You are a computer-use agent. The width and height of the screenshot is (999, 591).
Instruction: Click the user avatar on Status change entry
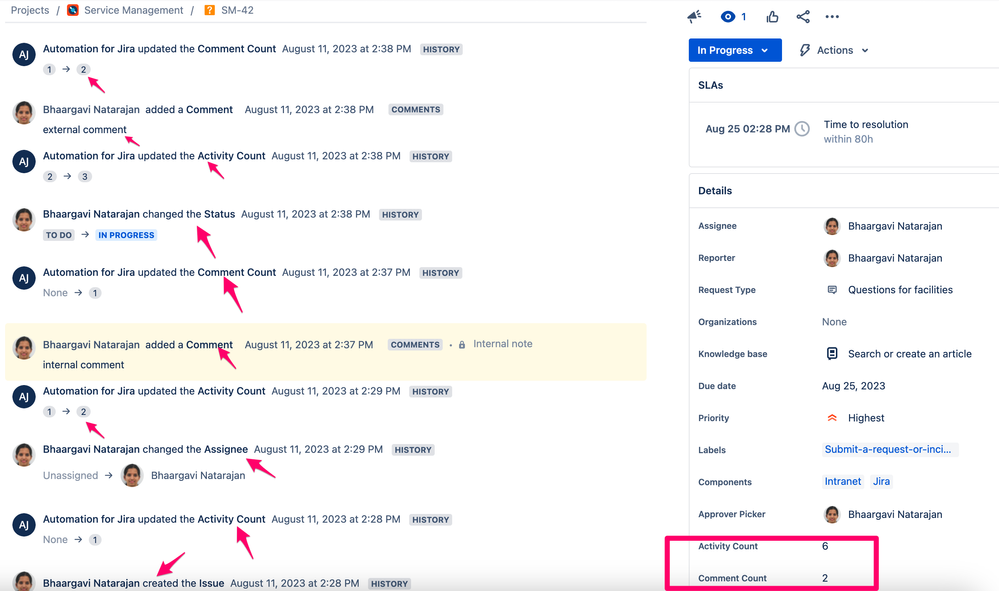coord(24,220)
